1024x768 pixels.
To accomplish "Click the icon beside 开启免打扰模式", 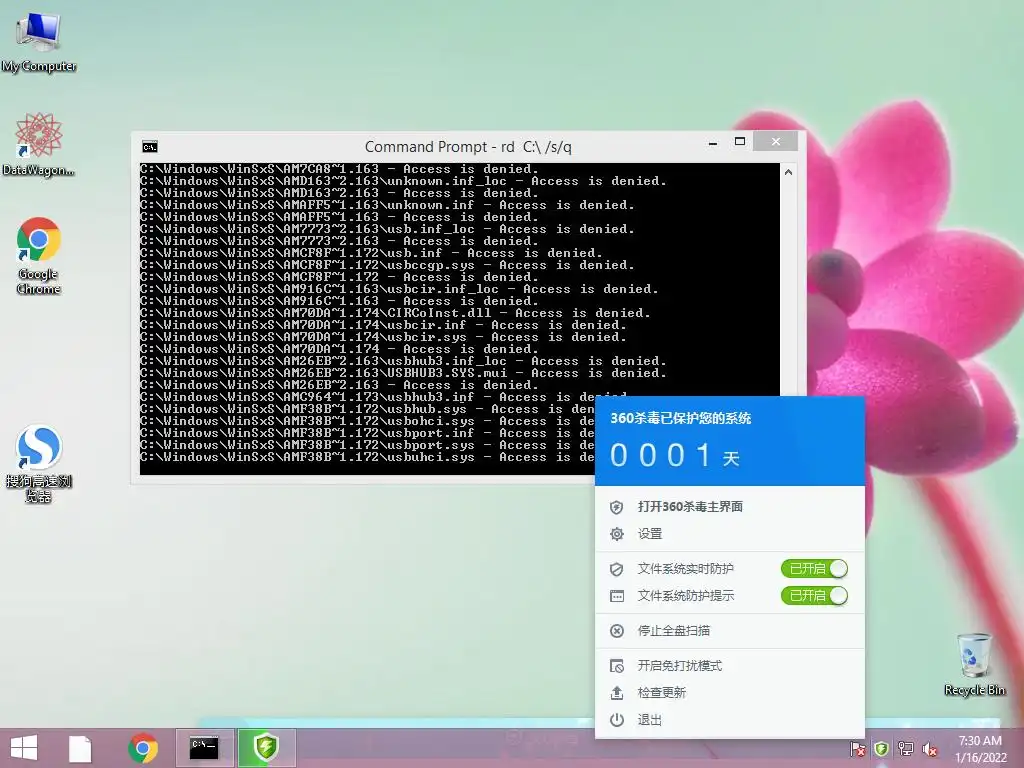I will click(x=616, y=665).
